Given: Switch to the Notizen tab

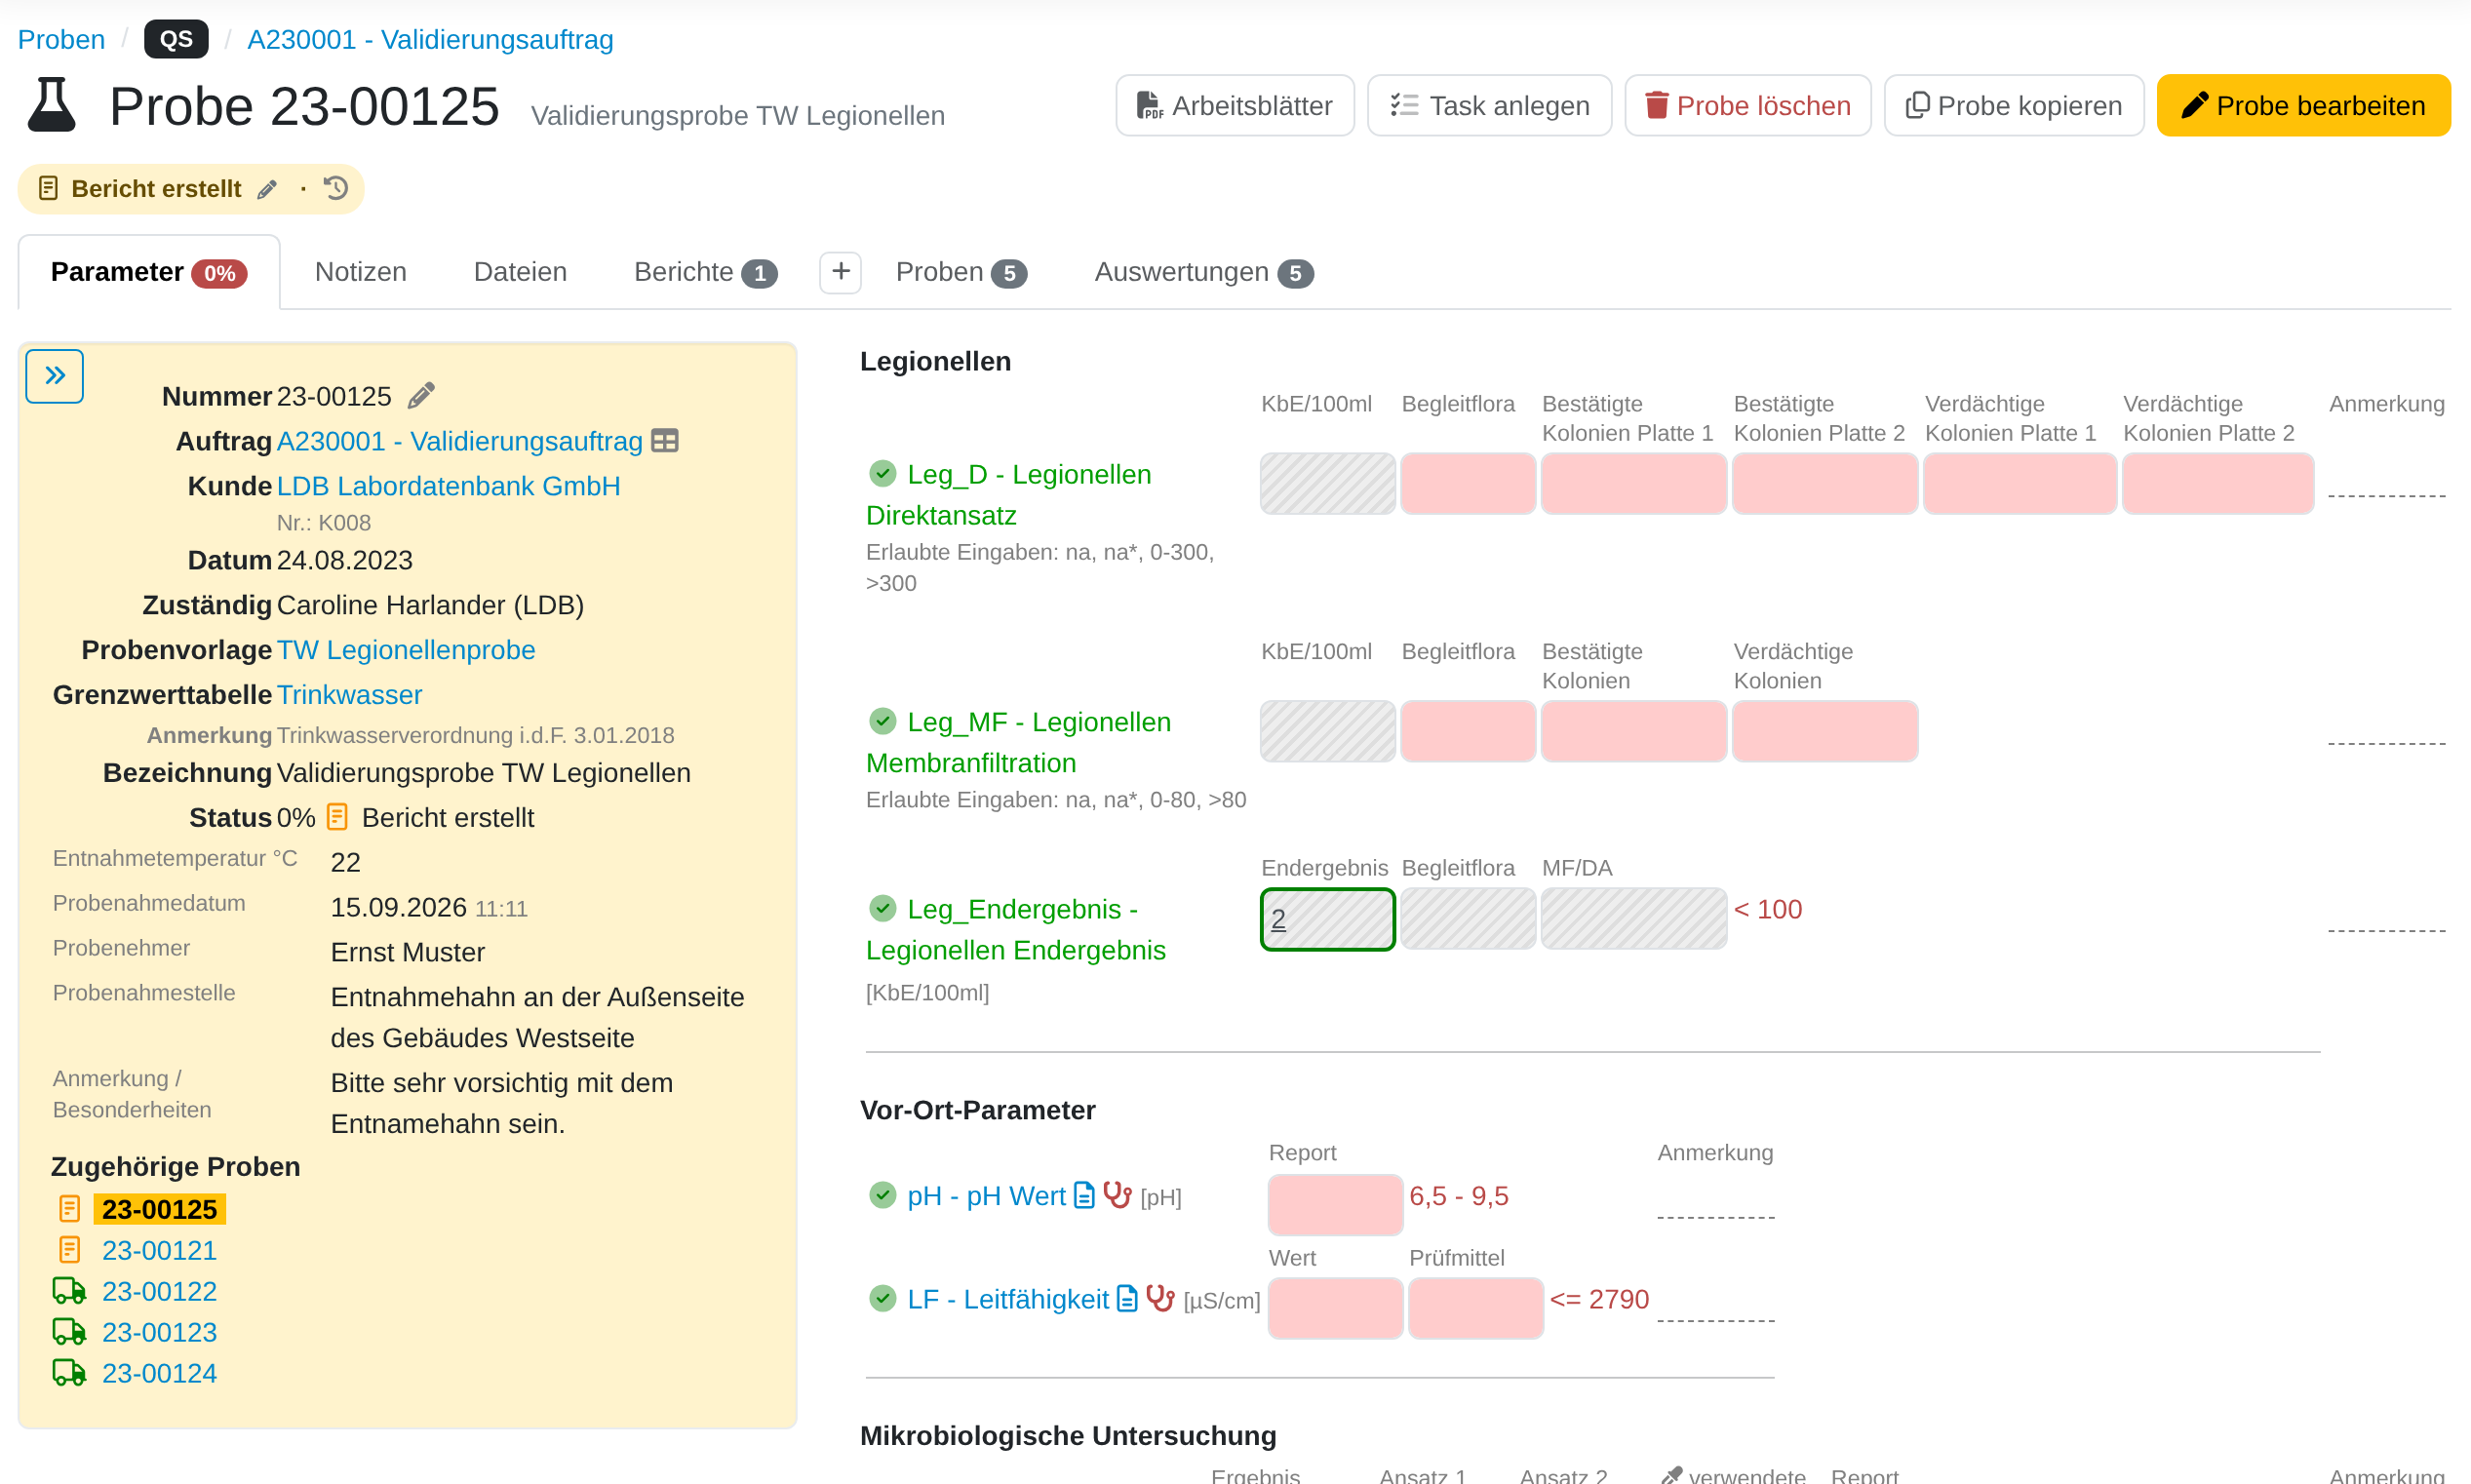Looking at the screenshot, I should pos(361,272).
